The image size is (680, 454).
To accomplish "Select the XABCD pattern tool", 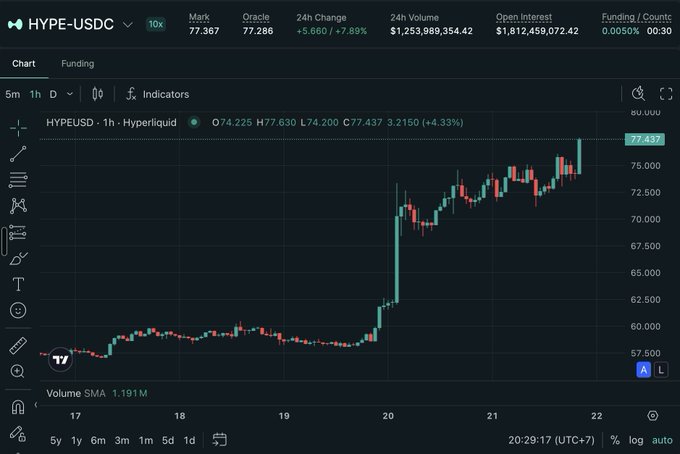I will coord(18,206).
